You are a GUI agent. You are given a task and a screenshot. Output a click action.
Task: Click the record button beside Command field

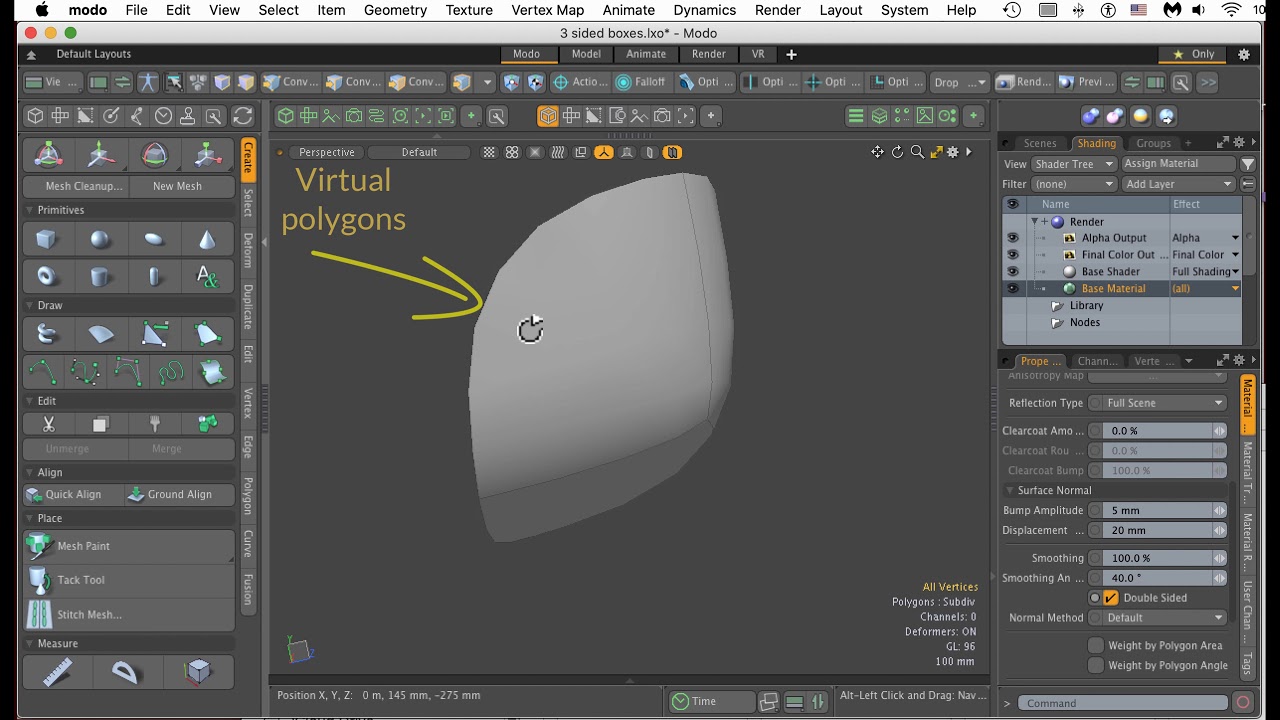(1243, 703)
